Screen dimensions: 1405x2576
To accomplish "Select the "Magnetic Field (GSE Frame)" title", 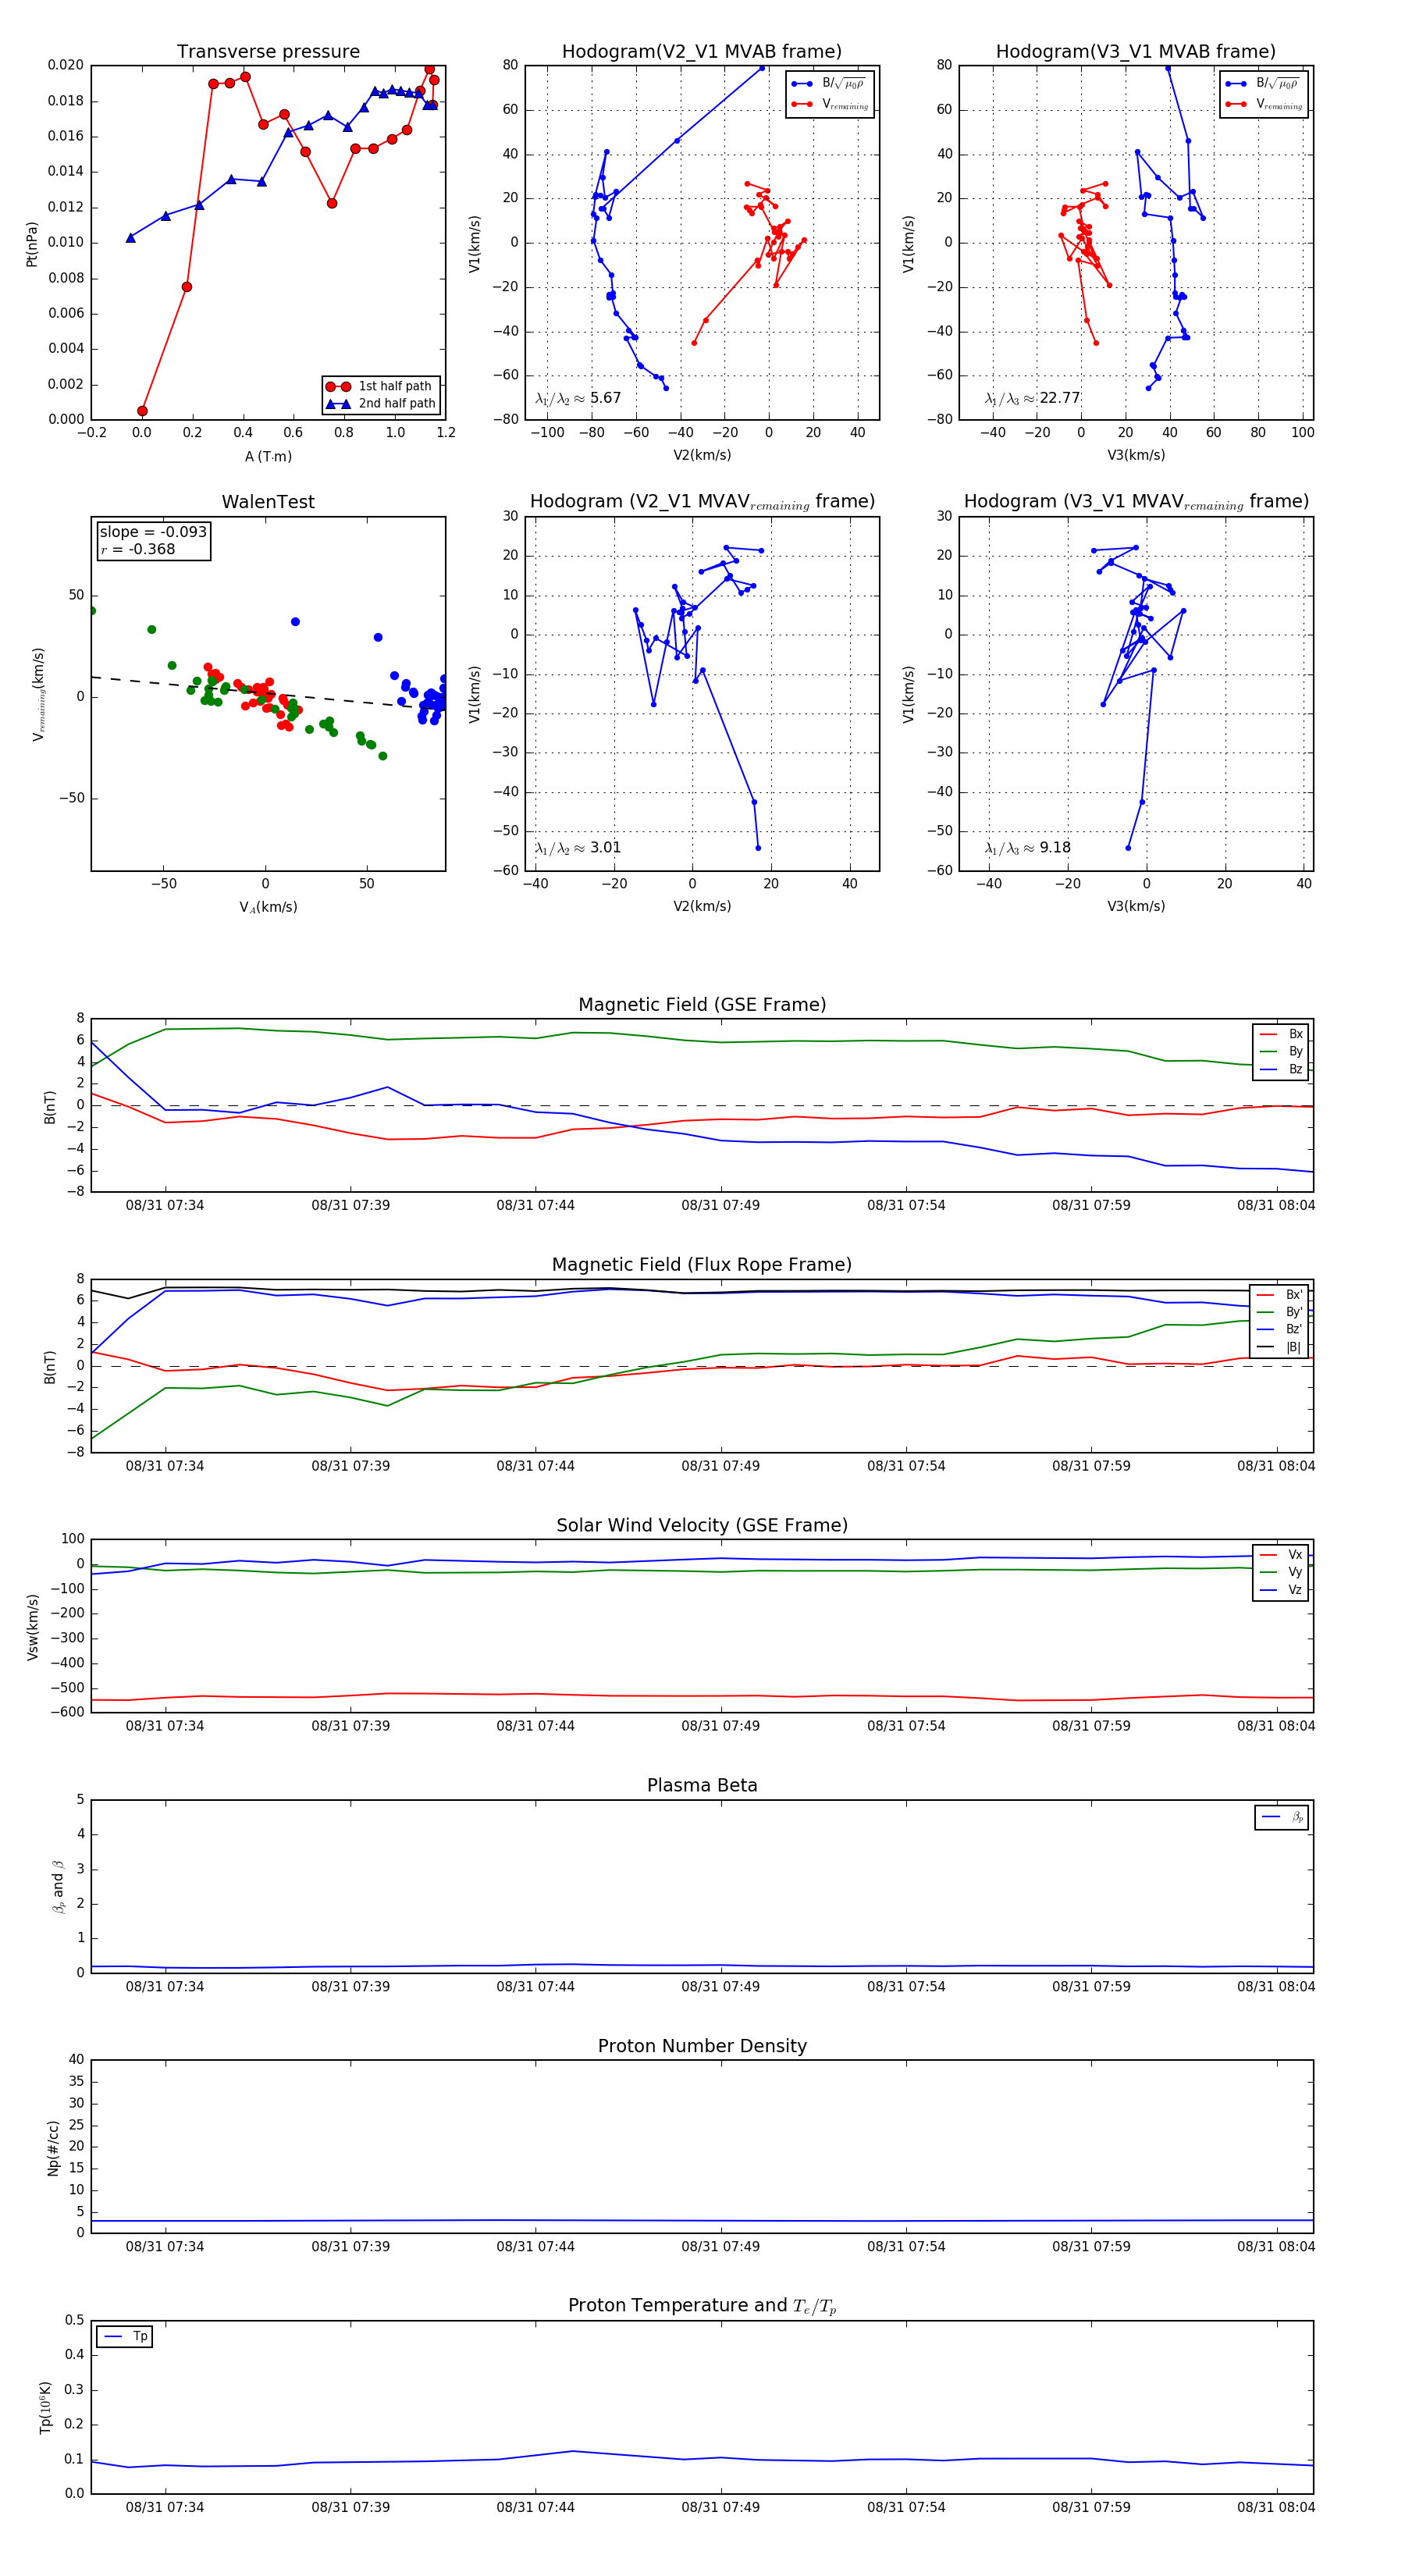I will [x=702, y=1005].
